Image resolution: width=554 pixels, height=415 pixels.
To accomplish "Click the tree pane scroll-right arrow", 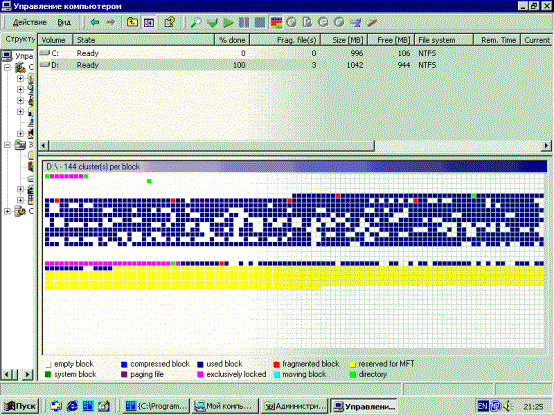I will (x=28, y=374).
